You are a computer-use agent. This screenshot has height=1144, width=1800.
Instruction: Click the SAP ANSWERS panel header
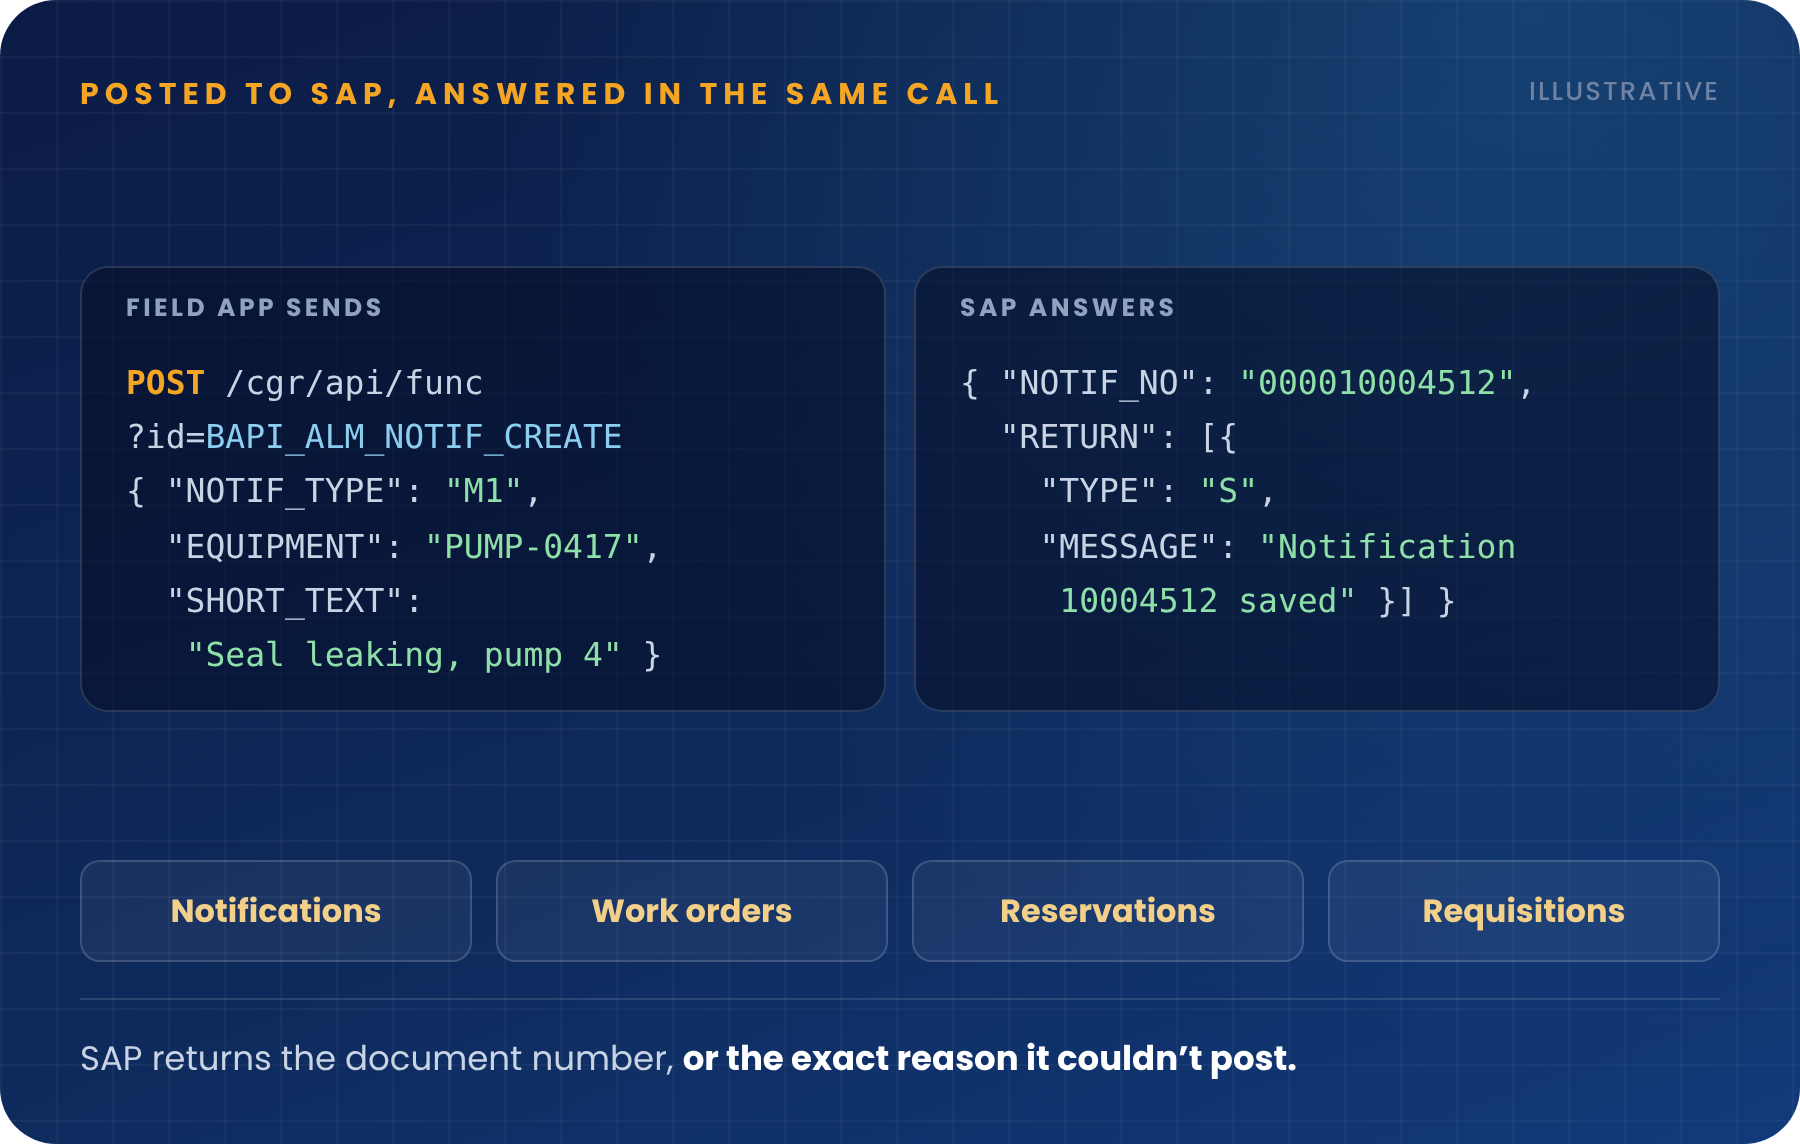click(1067, 307)
